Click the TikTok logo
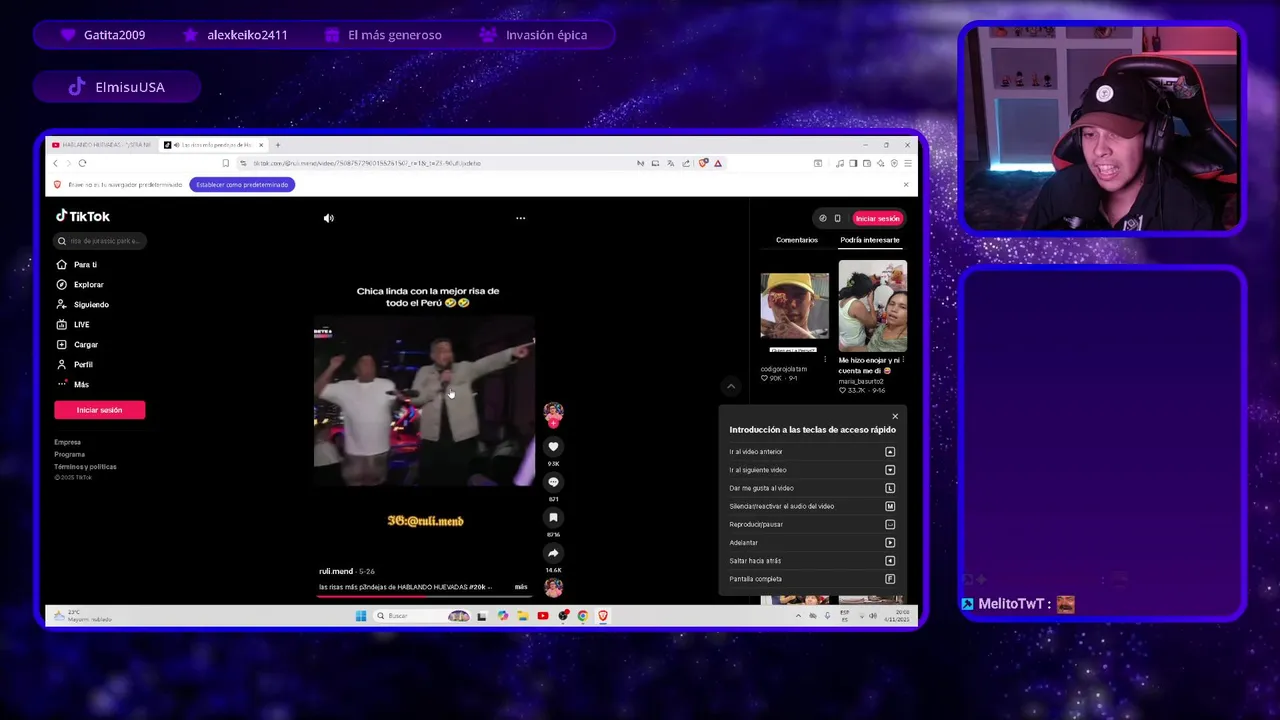 82,216
